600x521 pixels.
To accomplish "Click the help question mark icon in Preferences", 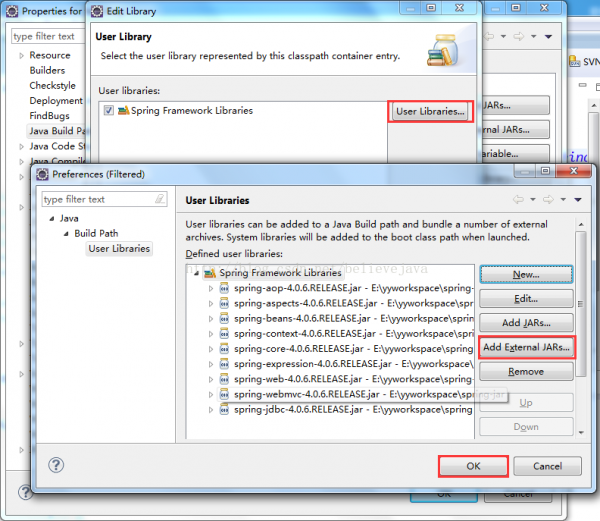I will pyautogui.click(x=56, y=465).
